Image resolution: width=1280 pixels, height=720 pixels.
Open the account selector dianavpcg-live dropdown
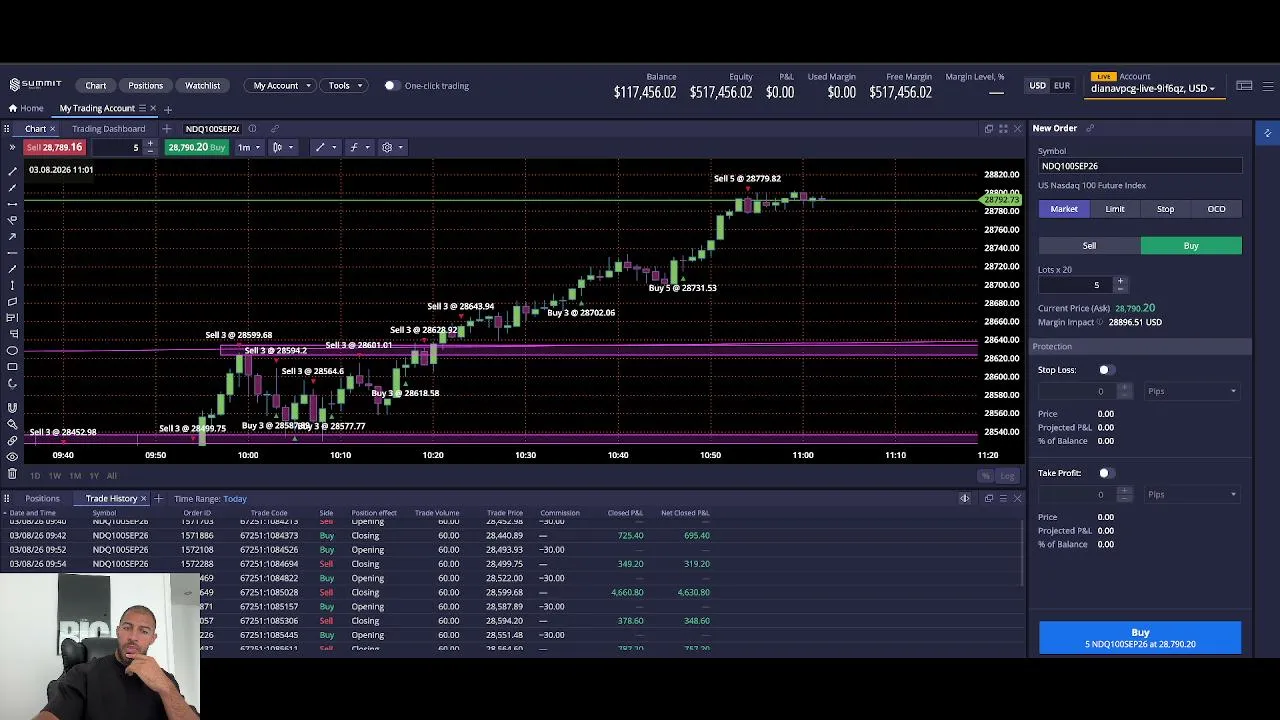pyautogui.click(x=1153, y=88)
